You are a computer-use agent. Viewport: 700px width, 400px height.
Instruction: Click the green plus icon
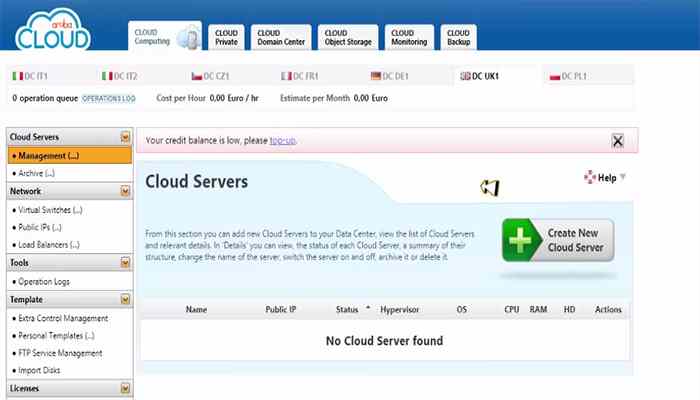click(520, 240)
